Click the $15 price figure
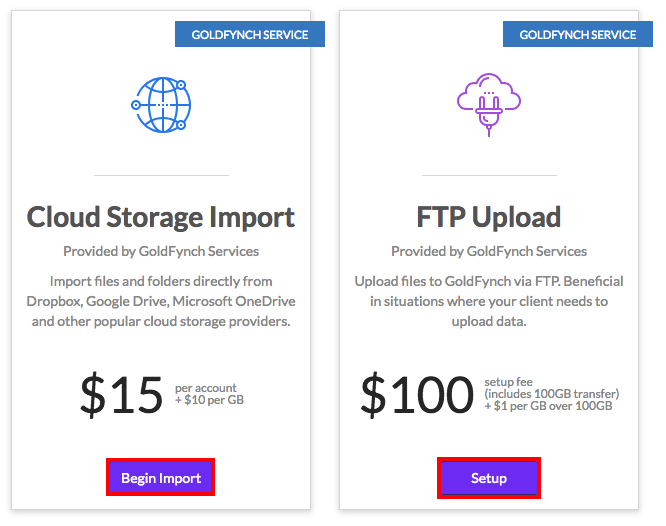This screenshot has width=666, height=526. point(121,394)
